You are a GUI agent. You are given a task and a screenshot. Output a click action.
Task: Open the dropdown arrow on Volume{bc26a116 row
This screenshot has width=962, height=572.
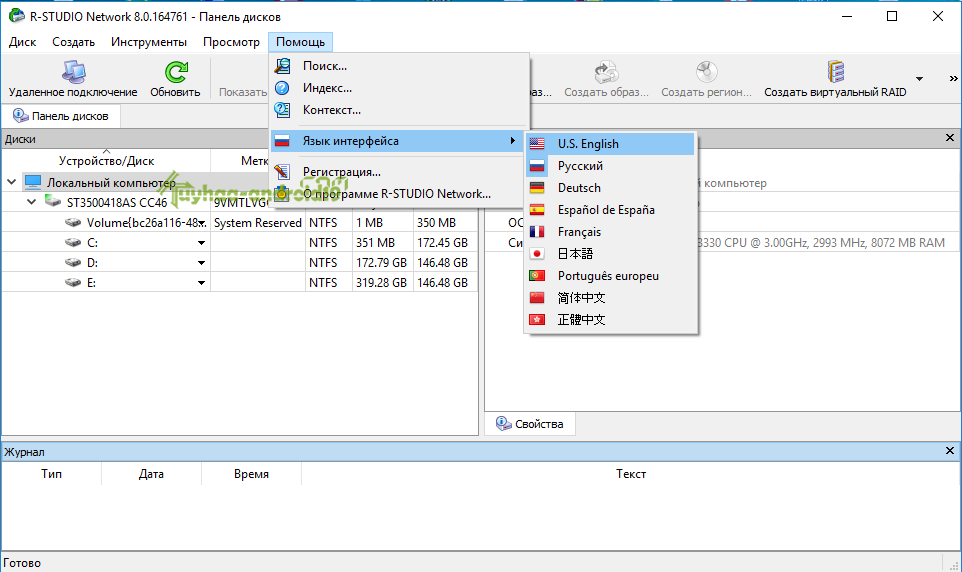pyautogui.click(x=202, y=224)
